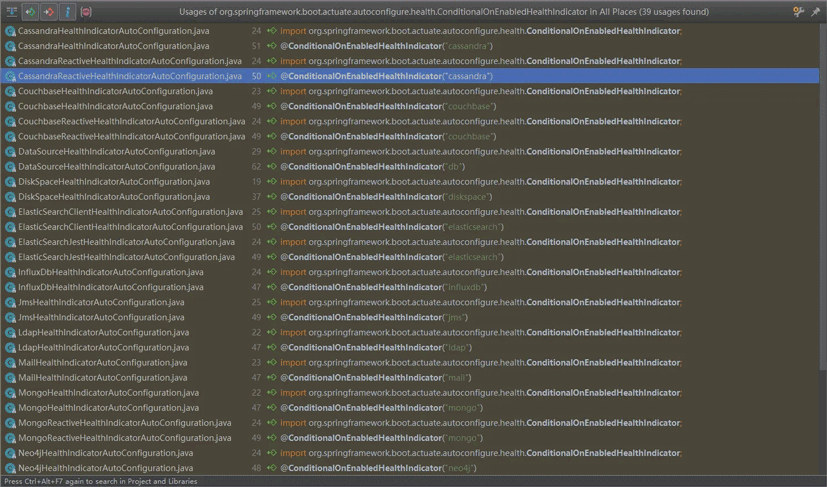Toggle group by file structure icon
The image size is (827, 487).
coord(12,11)
